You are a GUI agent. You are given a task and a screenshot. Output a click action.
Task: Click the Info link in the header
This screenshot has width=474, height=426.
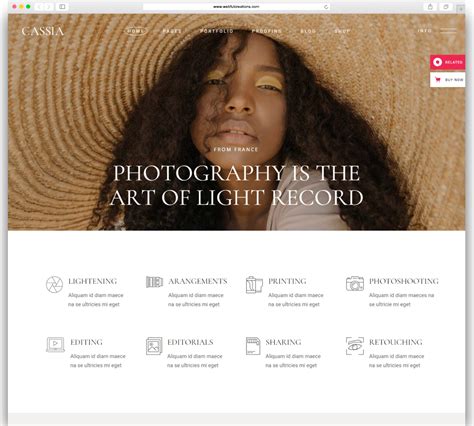tap(425, 31)
